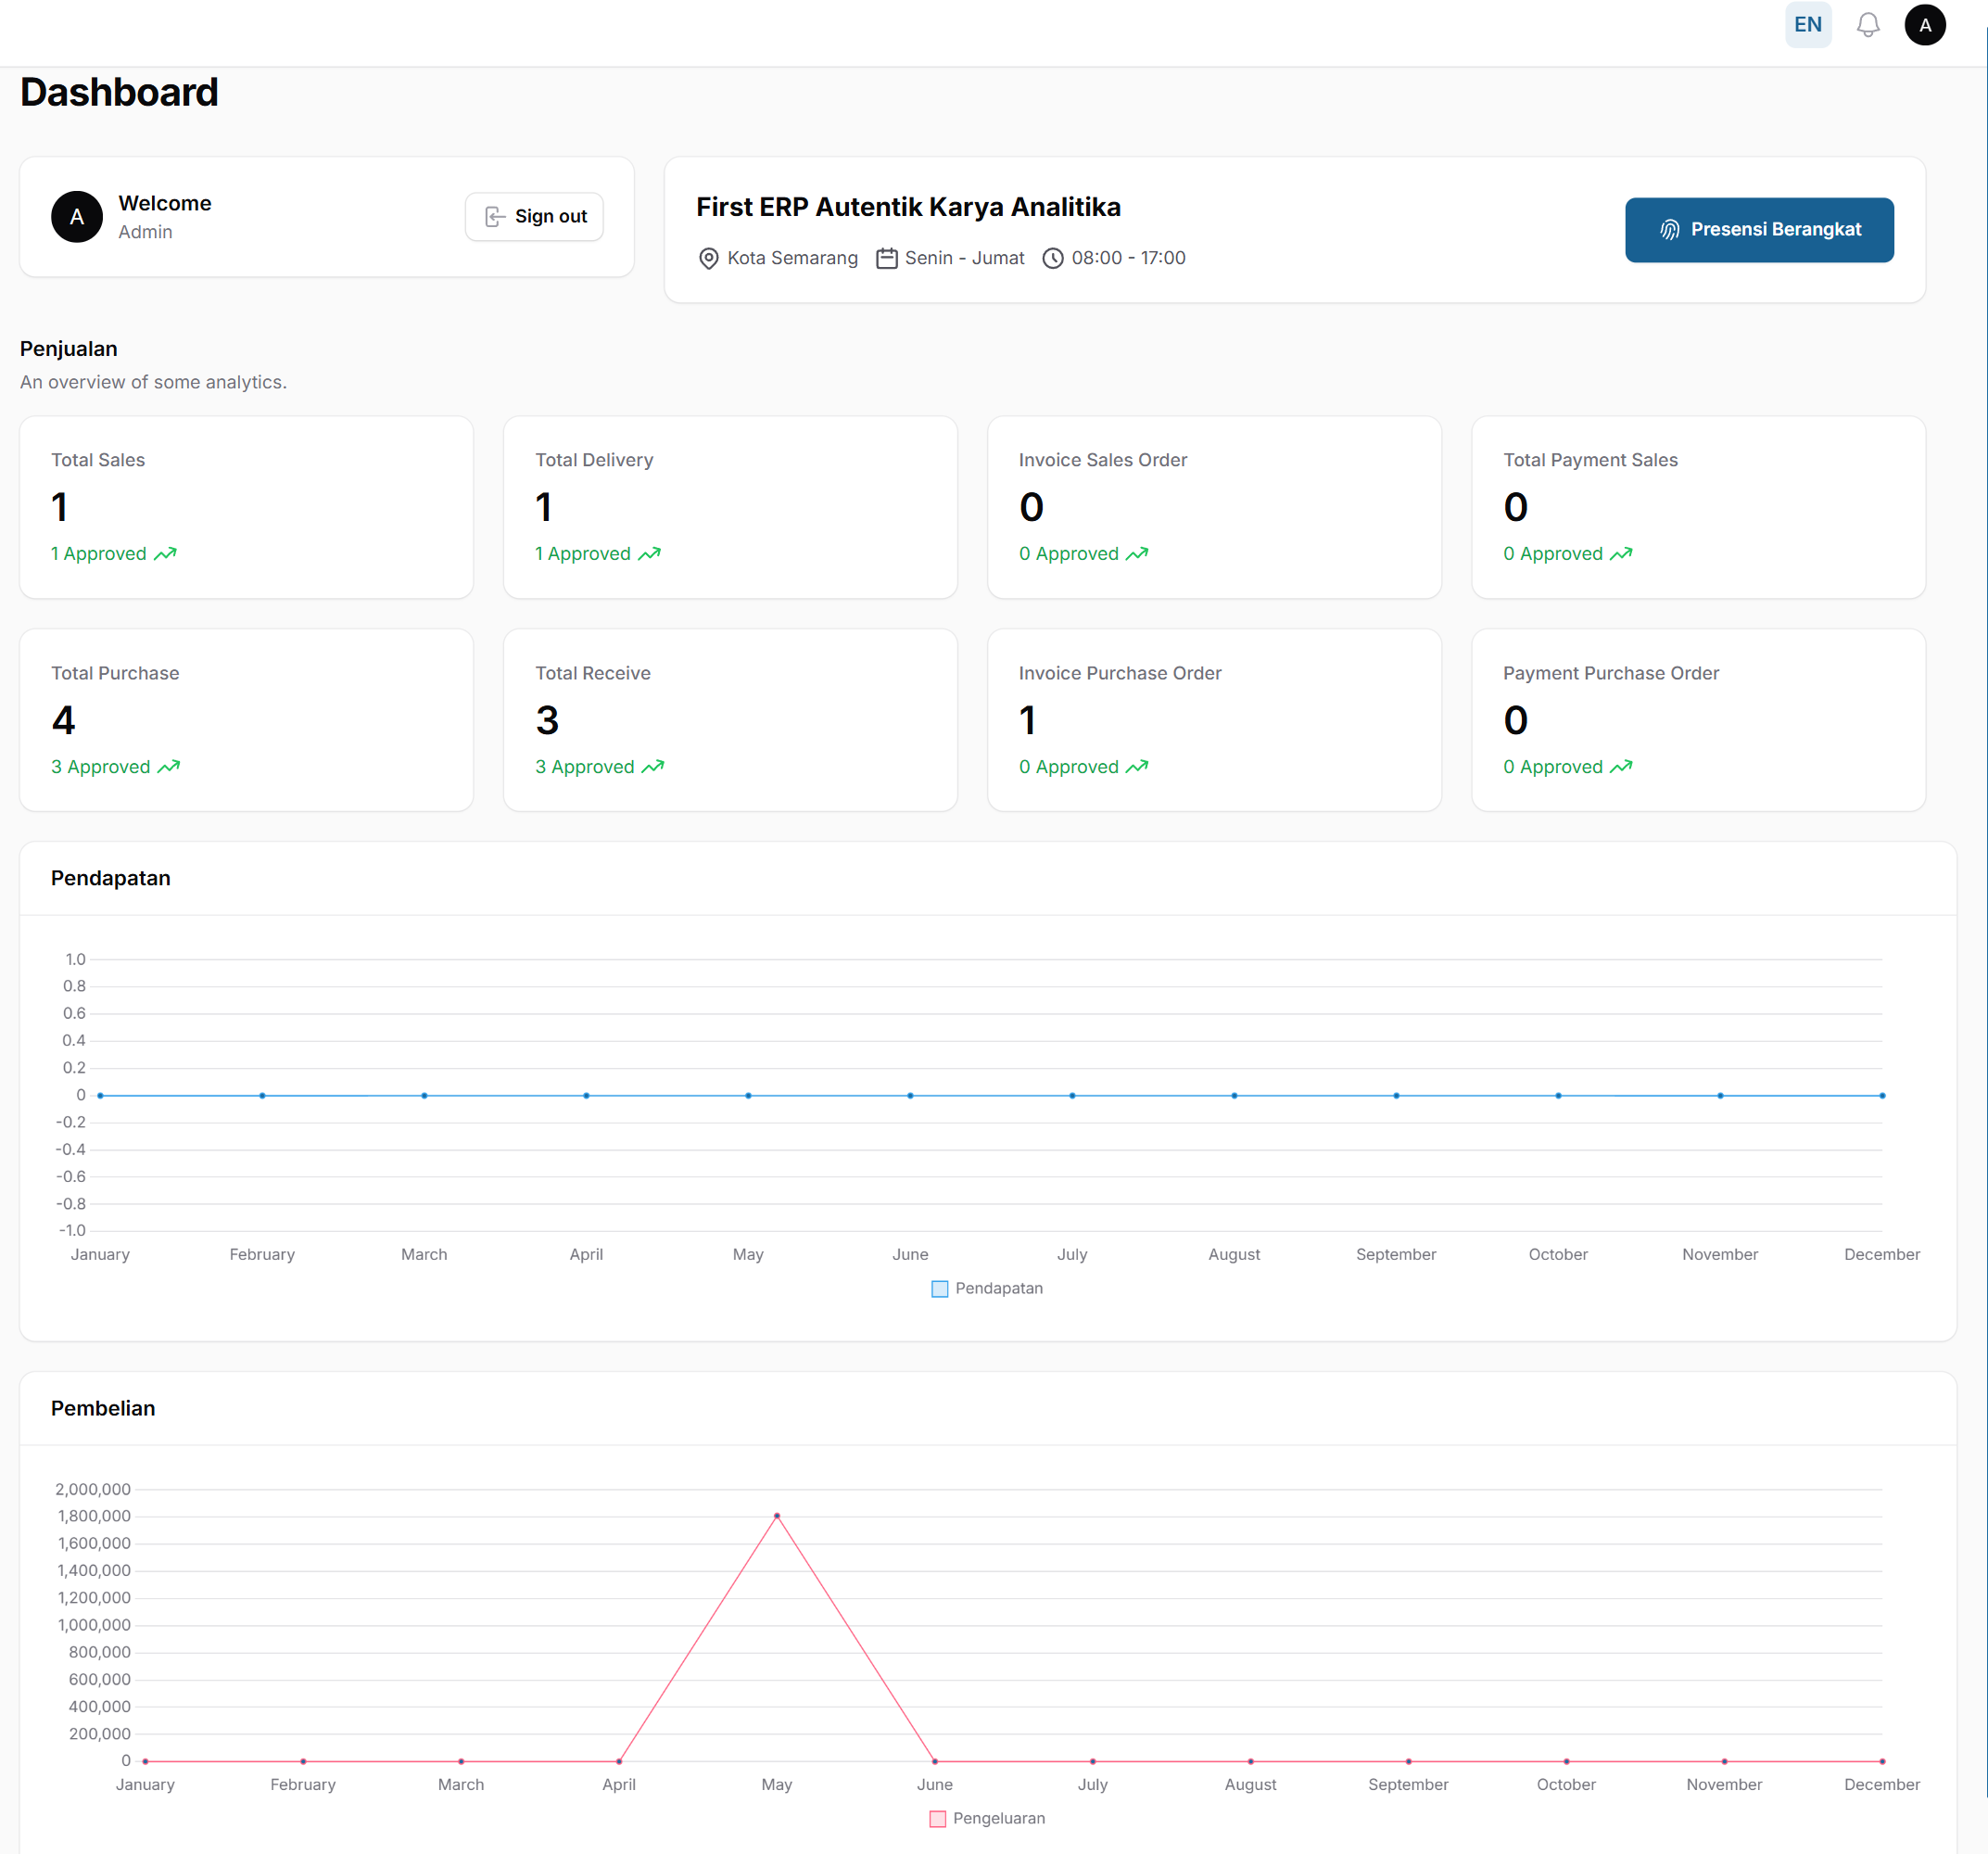Click the Admin avatar in Welcome card
Image resolution: width=1988 pixels, height=1854 pixels.
(77, 217)
